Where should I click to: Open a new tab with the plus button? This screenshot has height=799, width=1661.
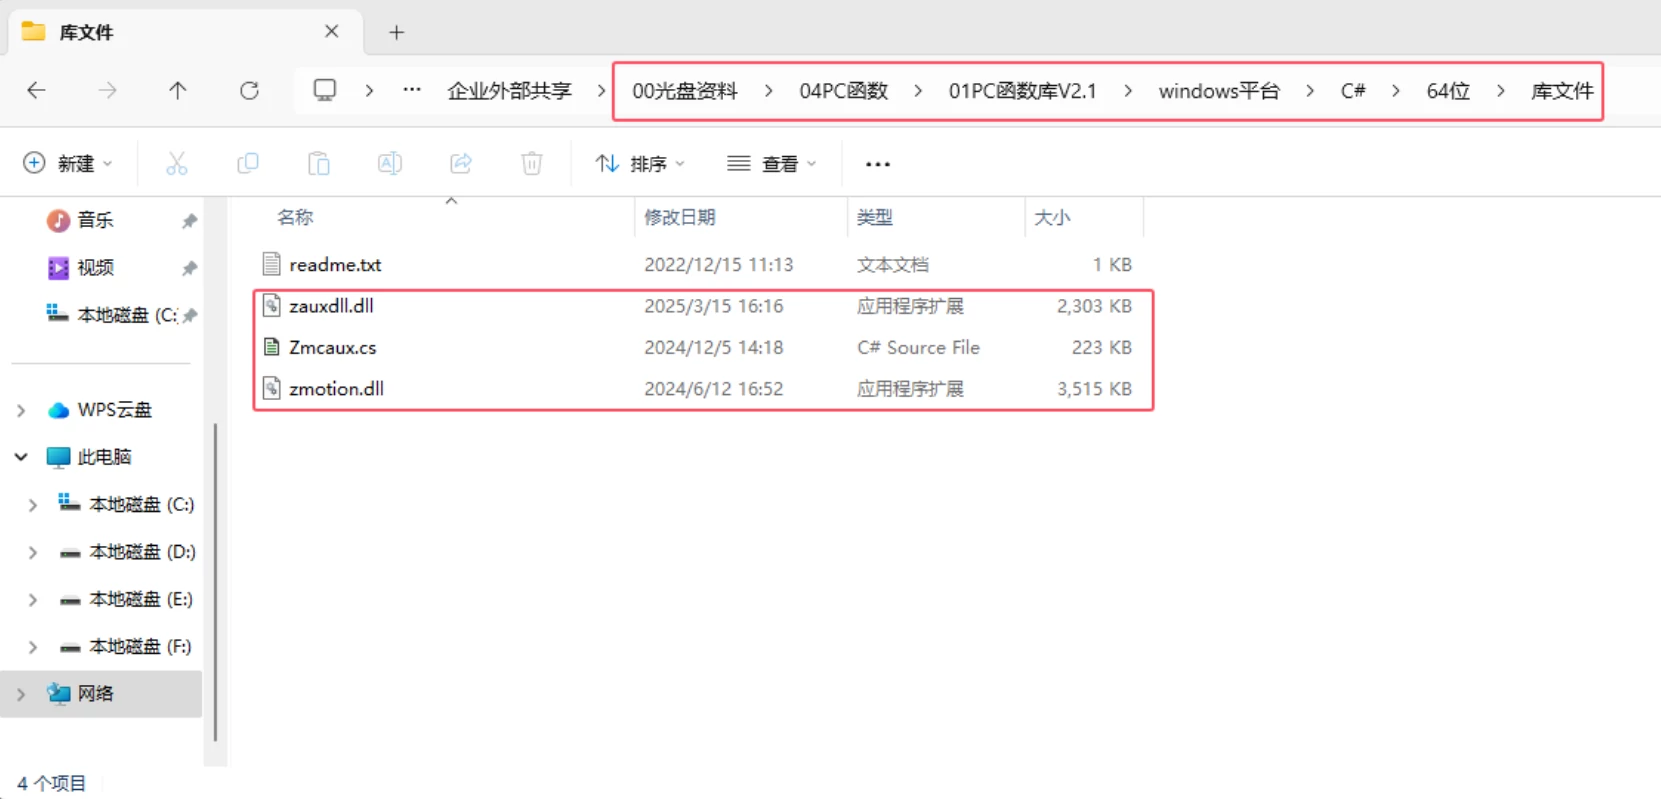[397, 33]
